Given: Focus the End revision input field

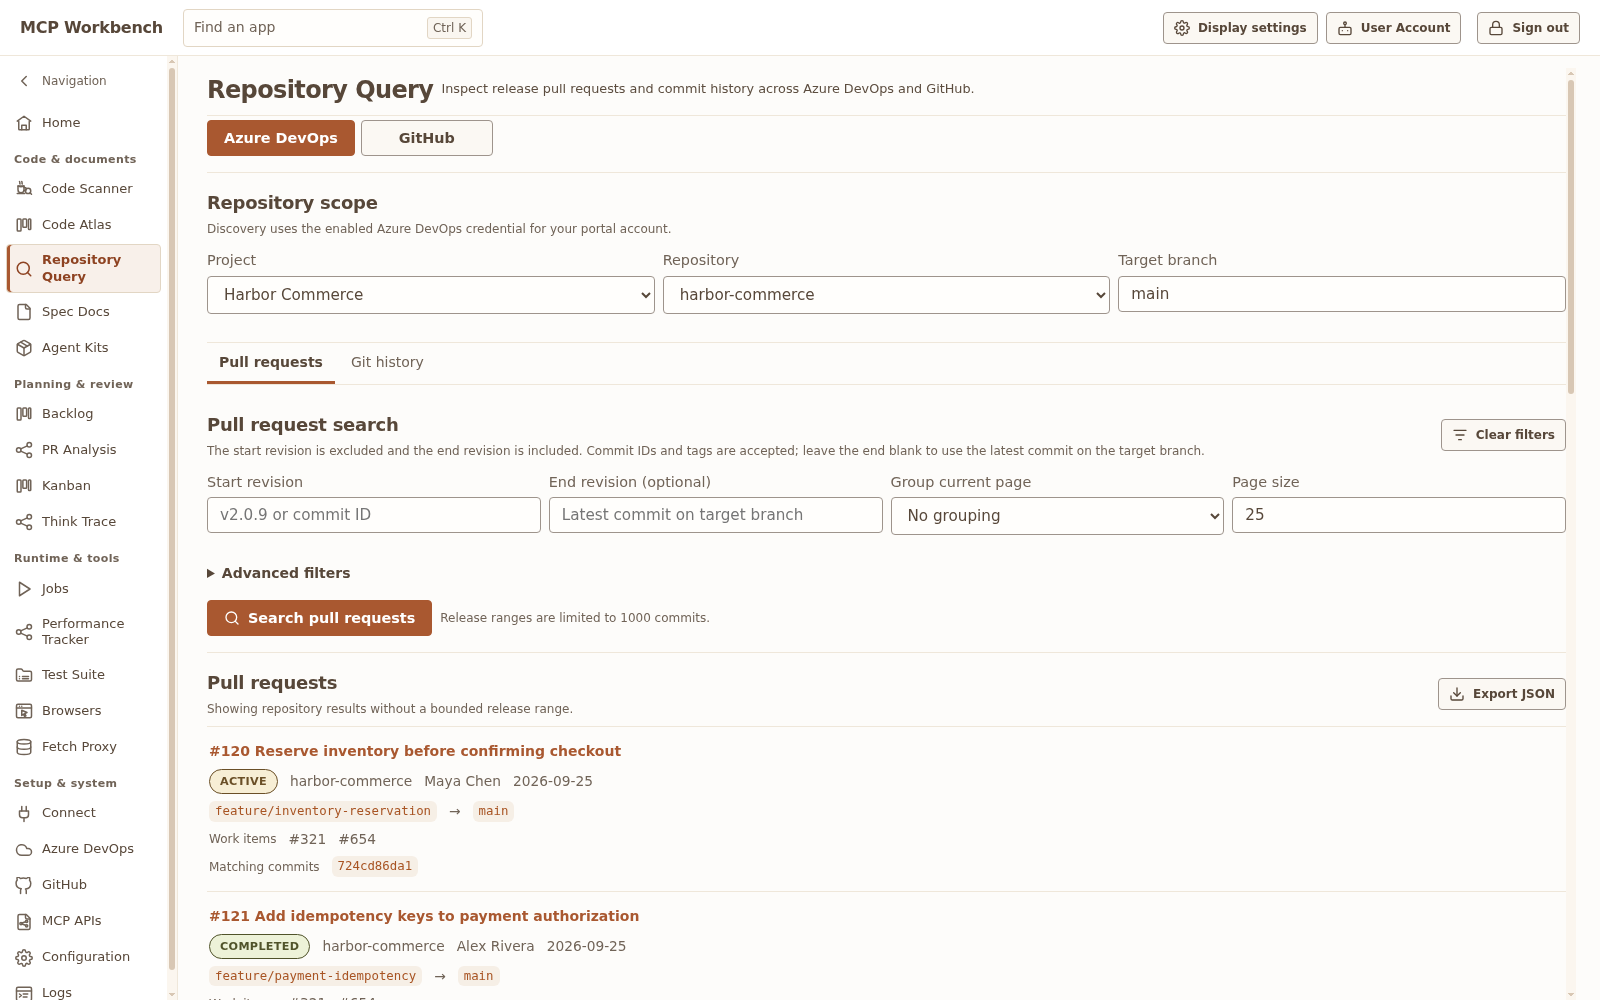Looking at the screenshot, I should (x=716, y=515).
